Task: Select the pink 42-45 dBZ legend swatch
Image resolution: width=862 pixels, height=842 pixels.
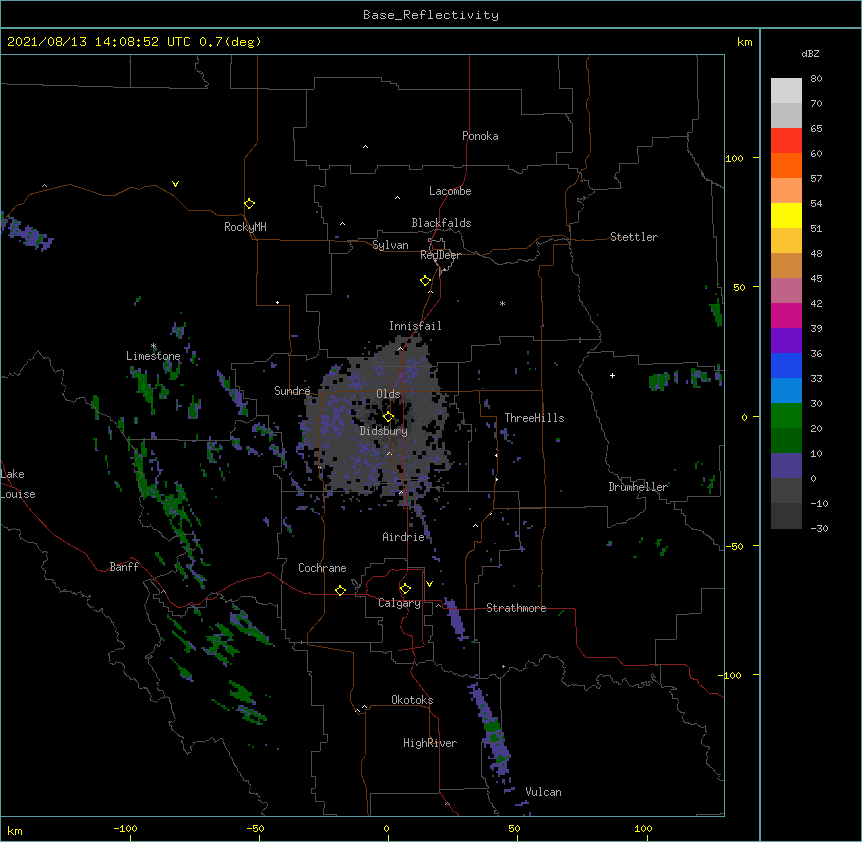Action: (786, 291)
